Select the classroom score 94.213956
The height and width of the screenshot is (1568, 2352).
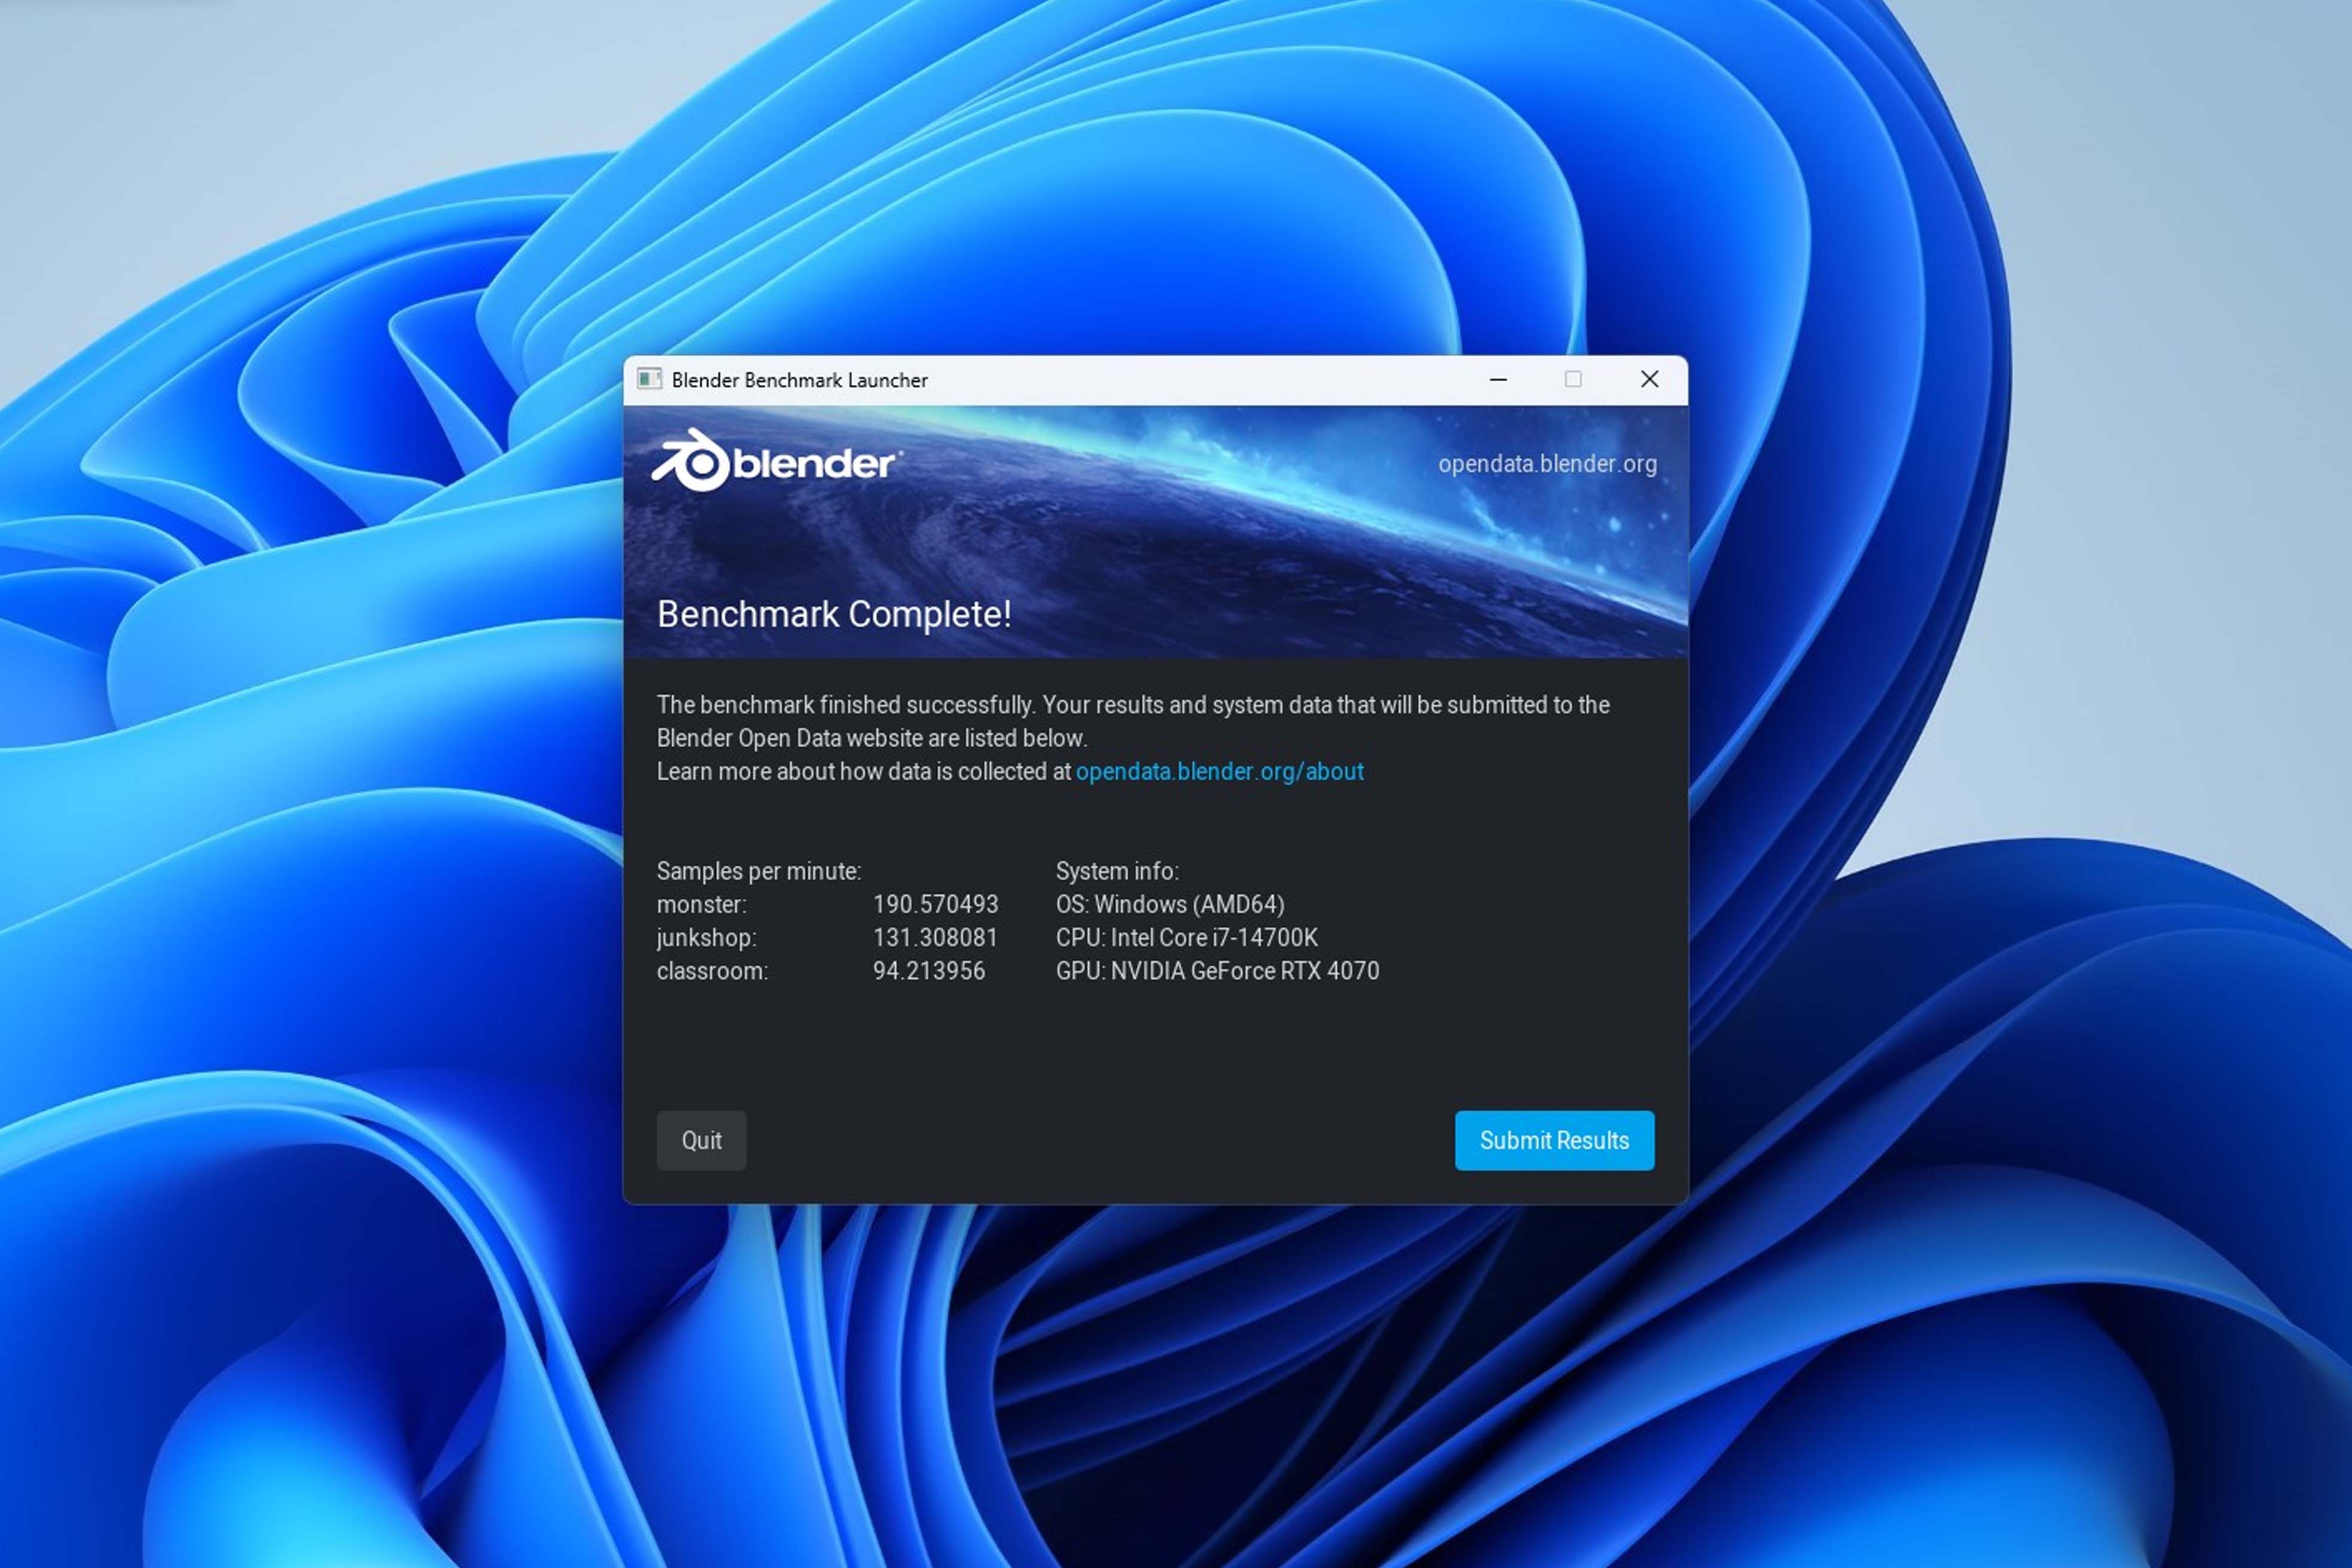[x=929, y=971]
